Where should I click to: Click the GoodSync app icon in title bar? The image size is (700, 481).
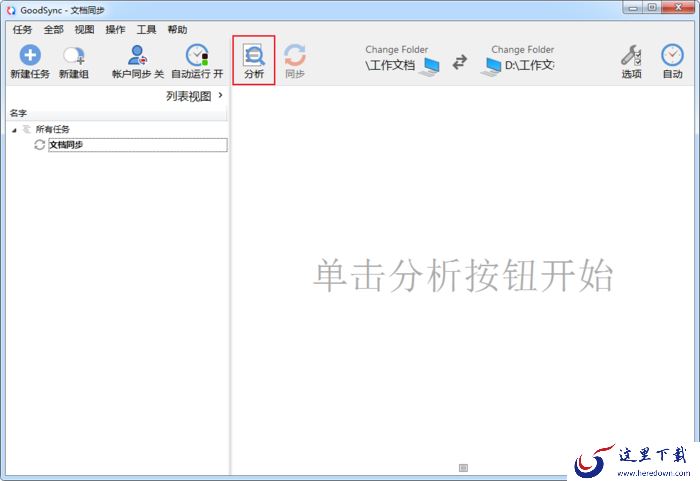(x=11, y=10)
